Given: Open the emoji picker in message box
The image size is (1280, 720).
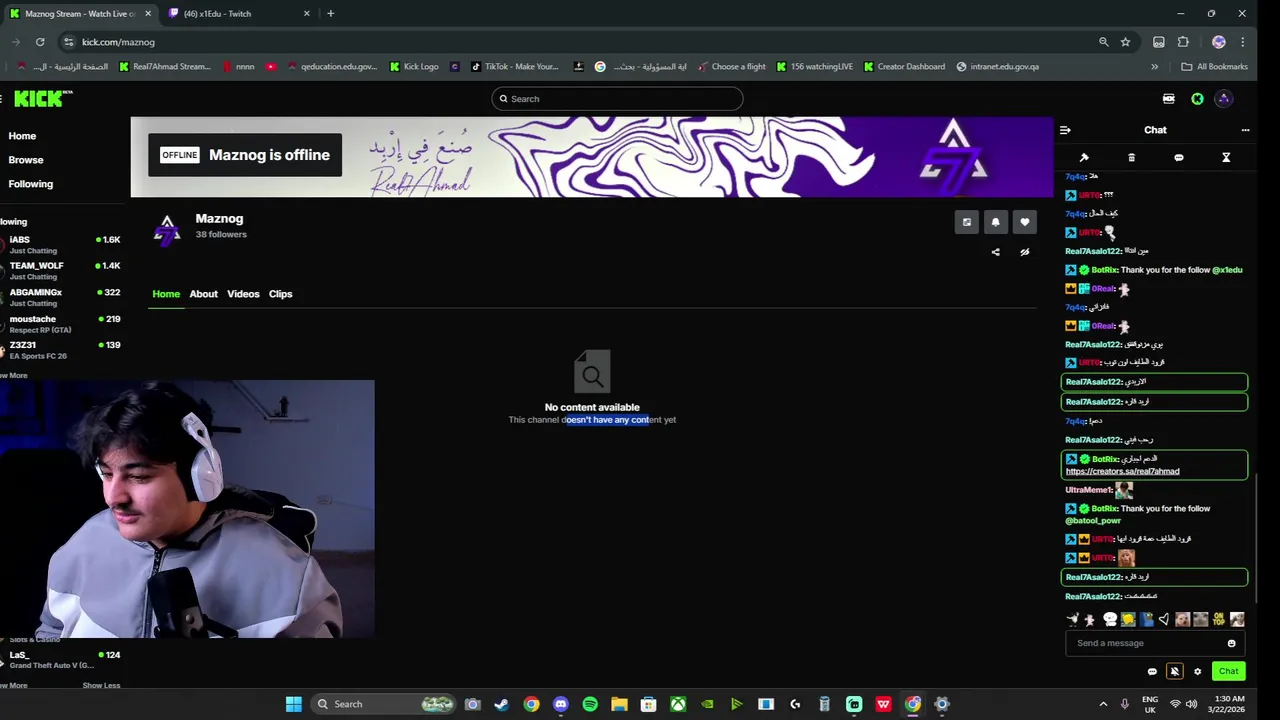Looking at the screenshot, I should pos(1231,643).
